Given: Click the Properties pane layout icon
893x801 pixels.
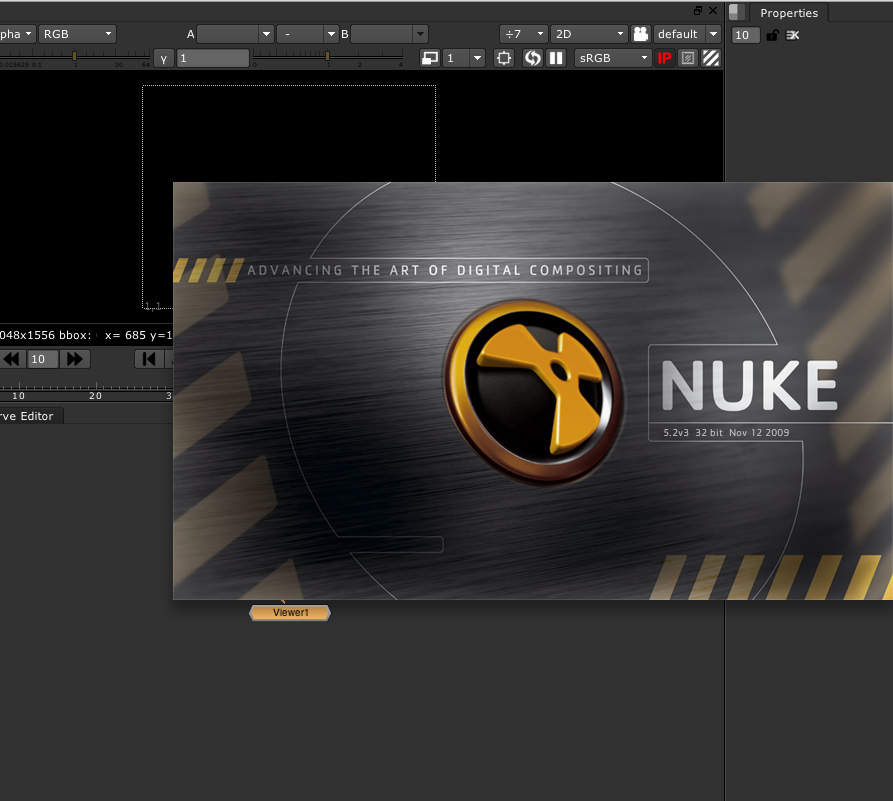Looking at the screenshot, I should point(736,13).
